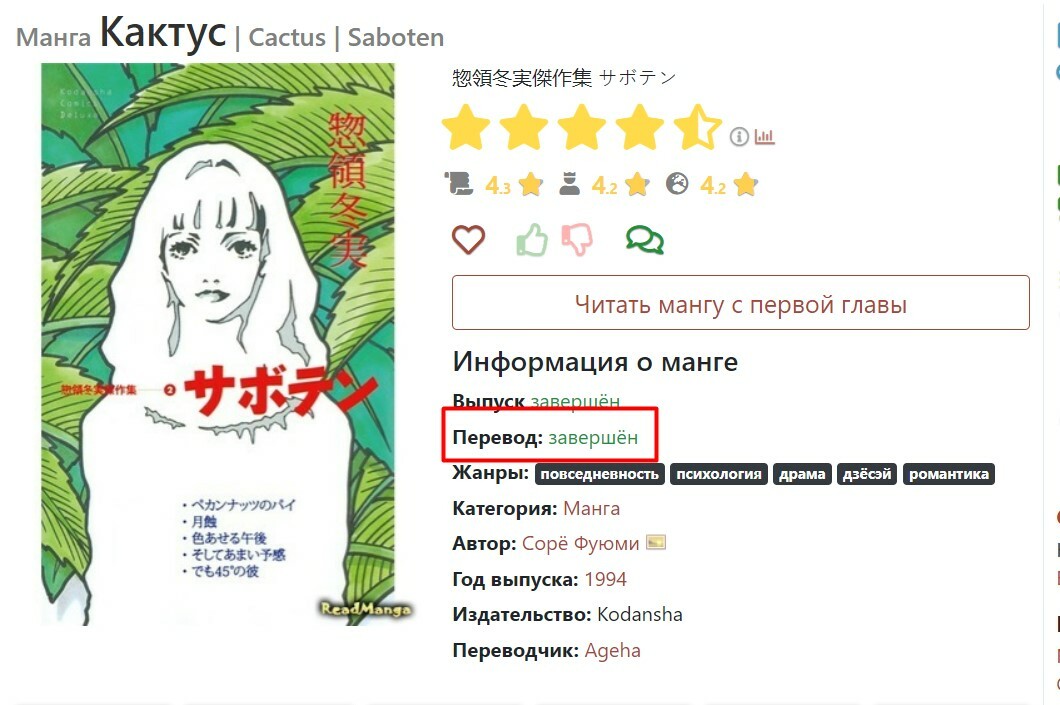Click Читать мангу с первой главы button
Viewport: 1060px width, 705px height.
click(x=740, y=303)
